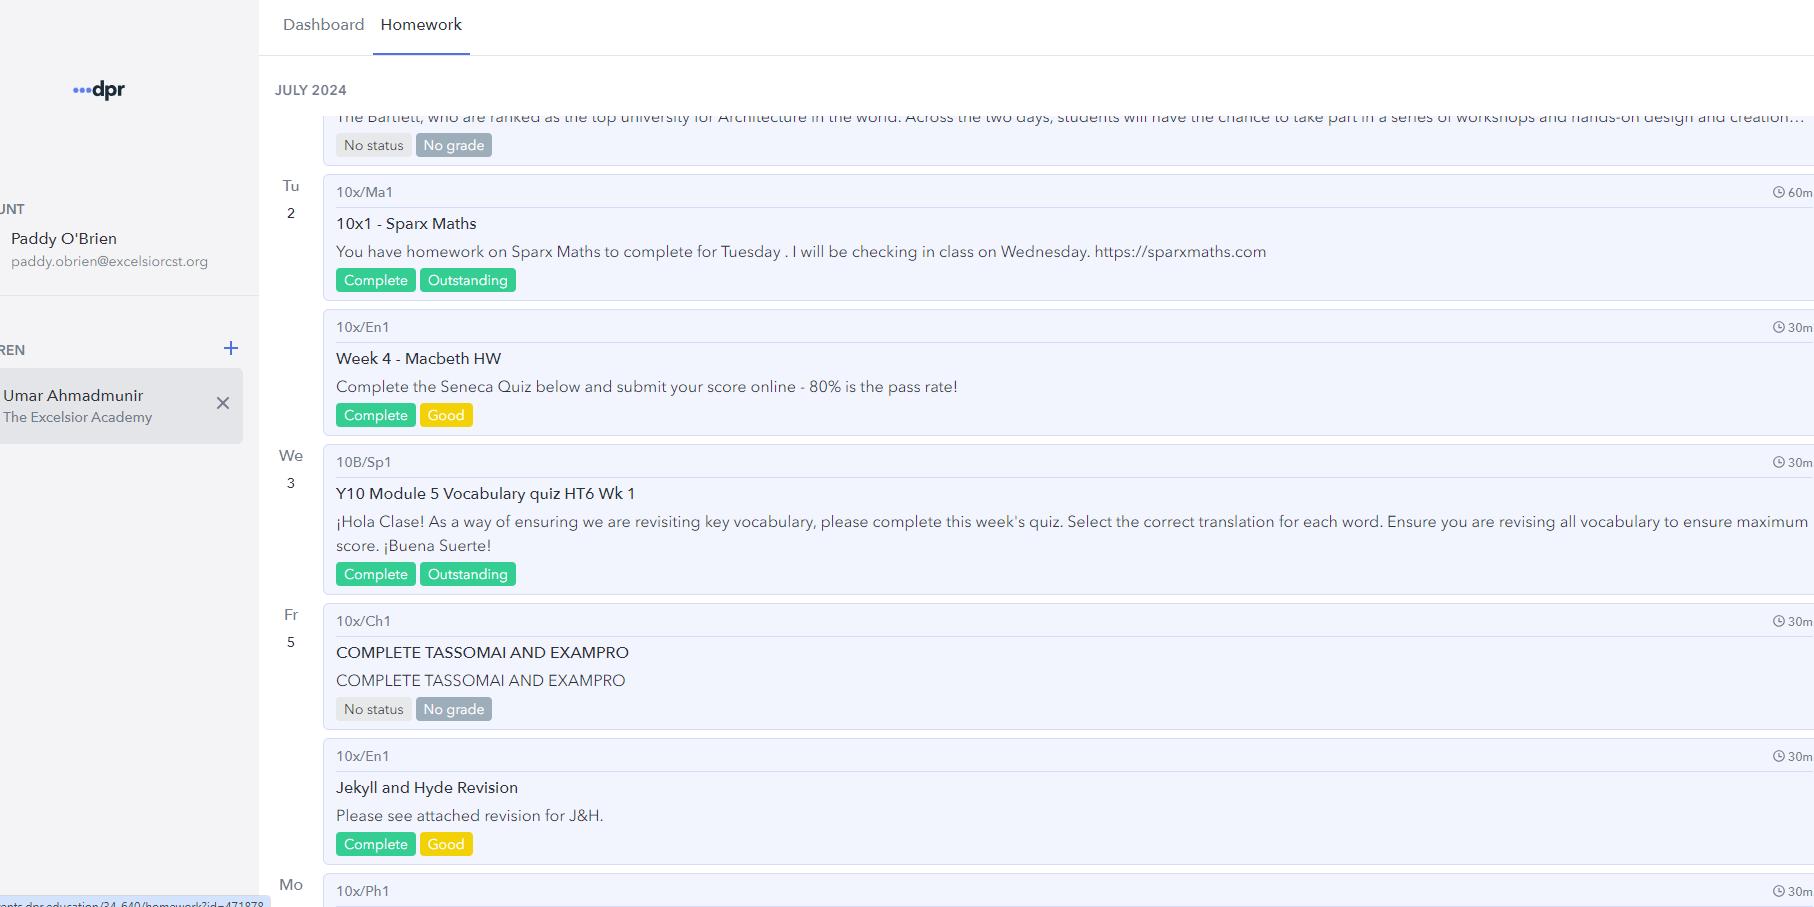1814x907 pixels.
Task: Click the Complete badge on Vocabulary quiz
Action: 376,575
